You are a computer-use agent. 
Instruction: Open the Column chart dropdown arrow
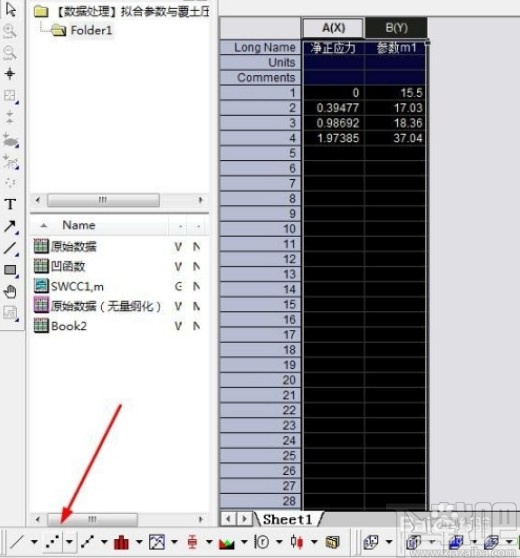pyautogui.click(x=139, y=542)
